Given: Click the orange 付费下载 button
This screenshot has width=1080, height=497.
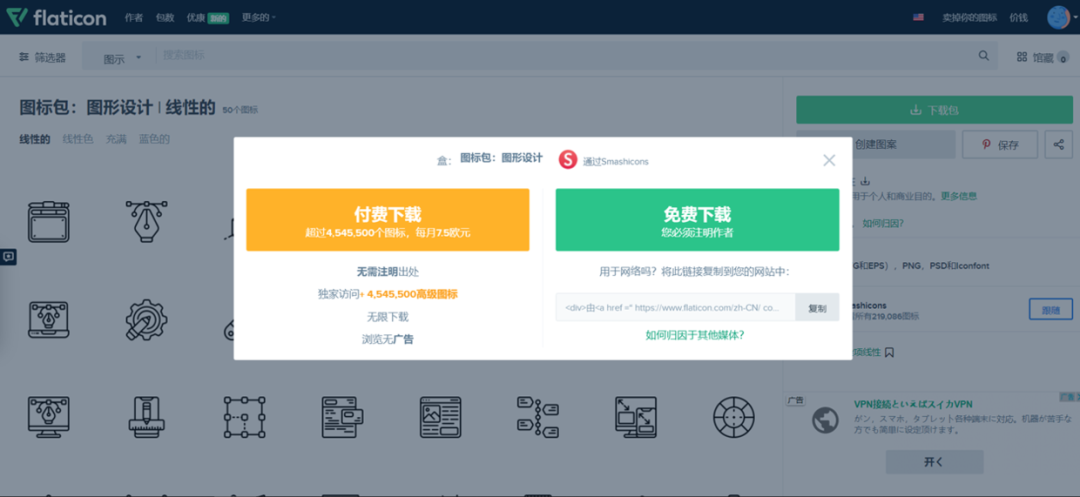Looking at the screenshot, I should pyautogui.click(x=388, y=220).
